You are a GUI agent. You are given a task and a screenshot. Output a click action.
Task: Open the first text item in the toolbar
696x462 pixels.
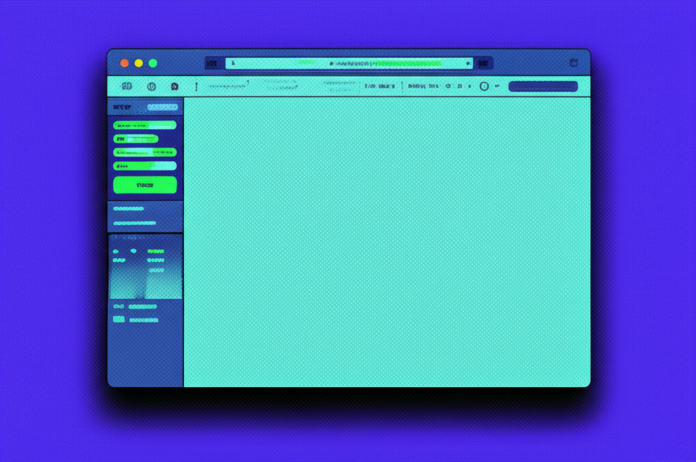click(228, 87)
